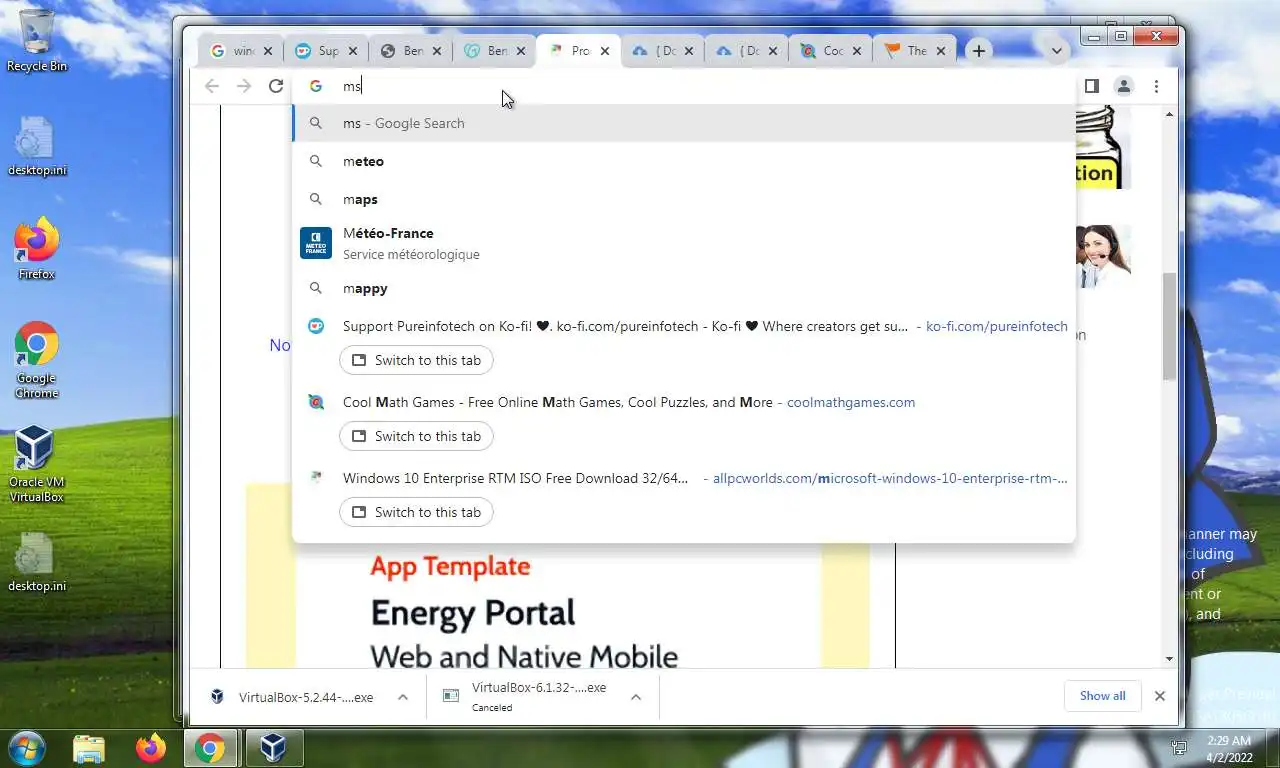Image resolution: width=1280 pixels, height=768 pixels.
Task: Open a new tab with plus button
Action: (979, 51)
